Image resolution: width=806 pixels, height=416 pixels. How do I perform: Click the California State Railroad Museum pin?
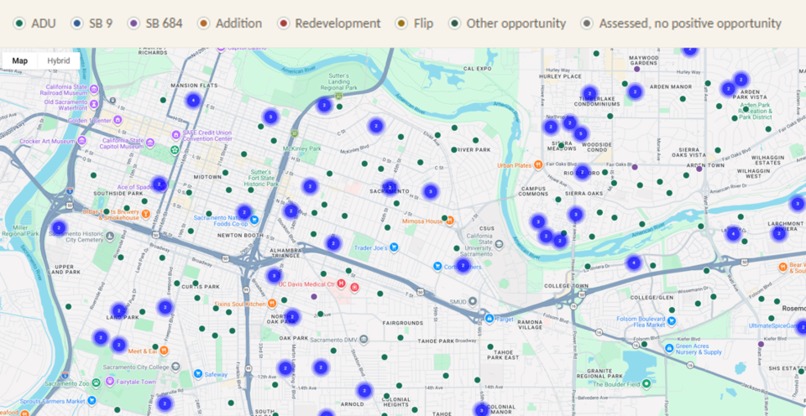pos(94,89)
